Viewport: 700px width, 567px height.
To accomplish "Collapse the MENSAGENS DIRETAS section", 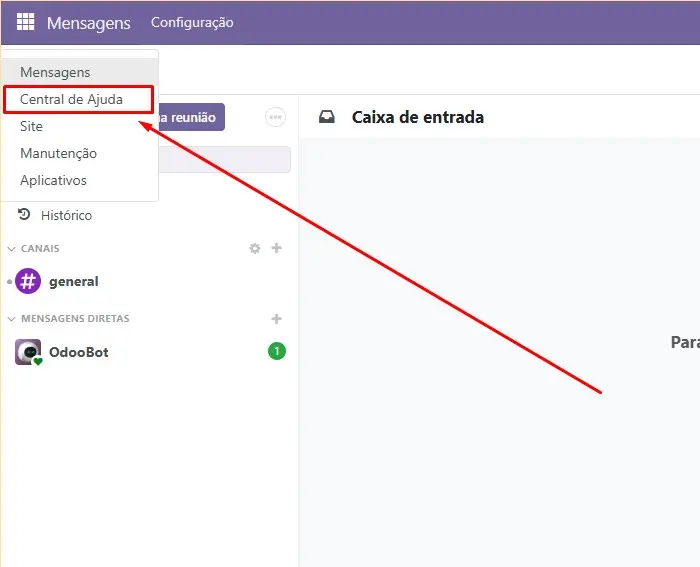I will click(75, 319).
